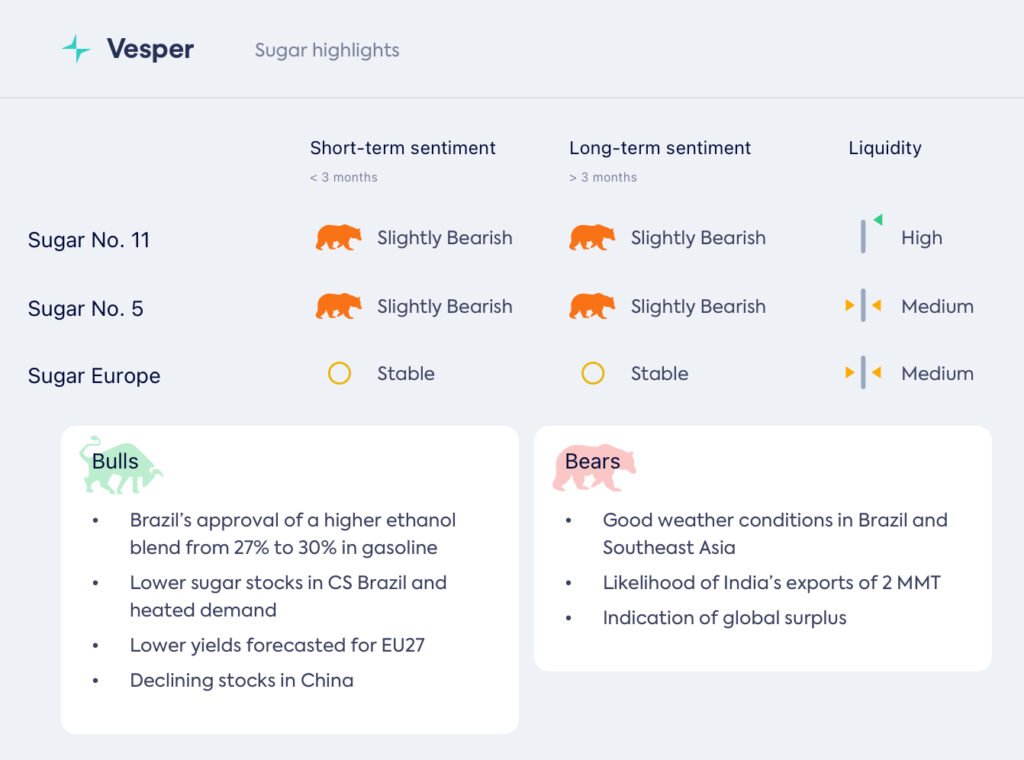Click the Sugar No. 5 Medium liquidity icon
The image size is (1024, 760).
click(x=863, y=306)
